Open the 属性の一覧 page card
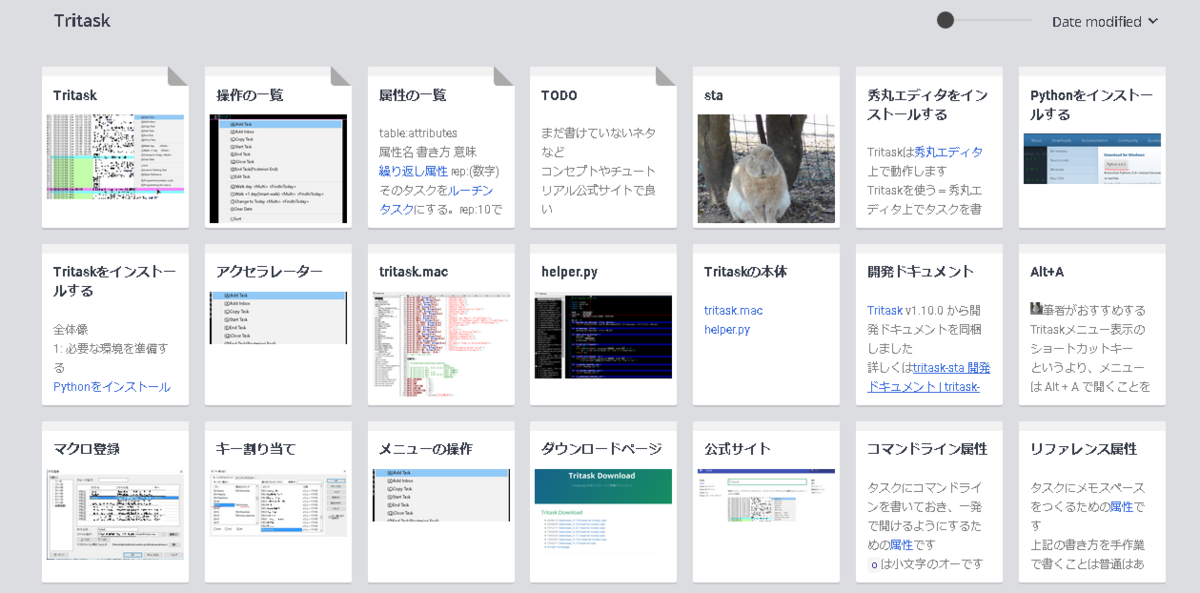This screenshot has width=1200, height=593. pyautogui.click(x=441, y=148)
